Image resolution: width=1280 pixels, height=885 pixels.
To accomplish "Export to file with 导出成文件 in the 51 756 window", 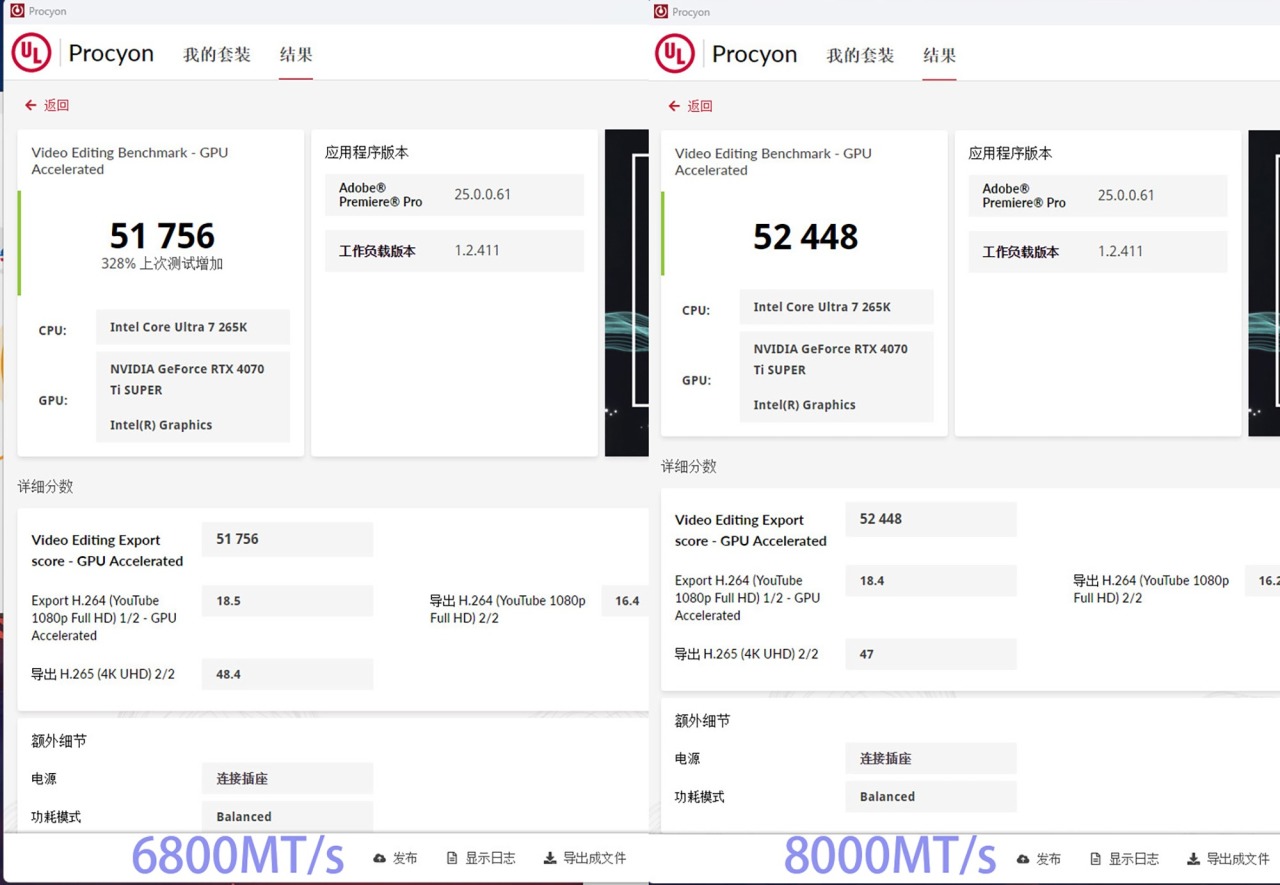I will 585,858.
